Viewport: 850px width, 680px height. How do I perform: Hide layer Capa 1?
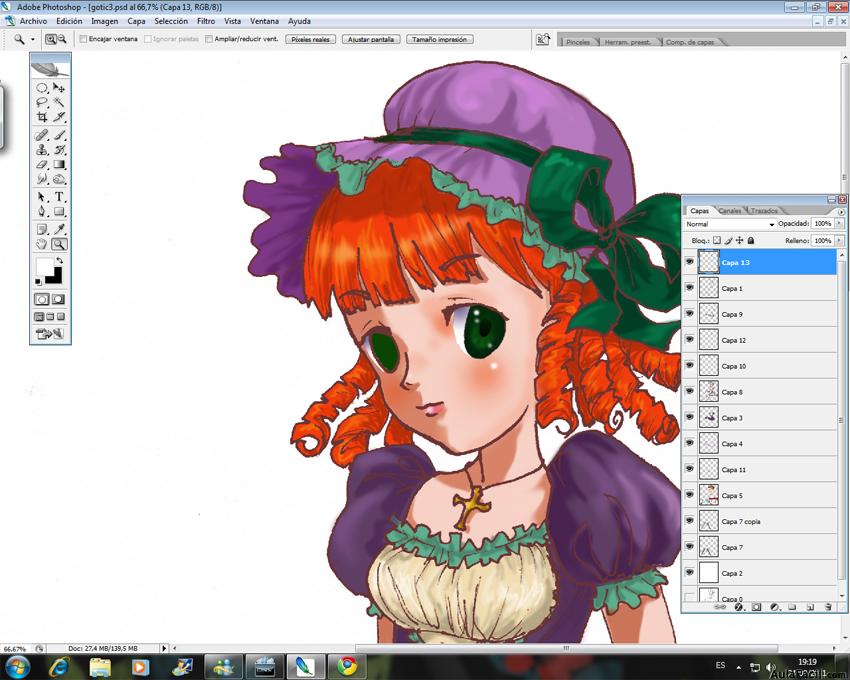click(x=690, y=288)
